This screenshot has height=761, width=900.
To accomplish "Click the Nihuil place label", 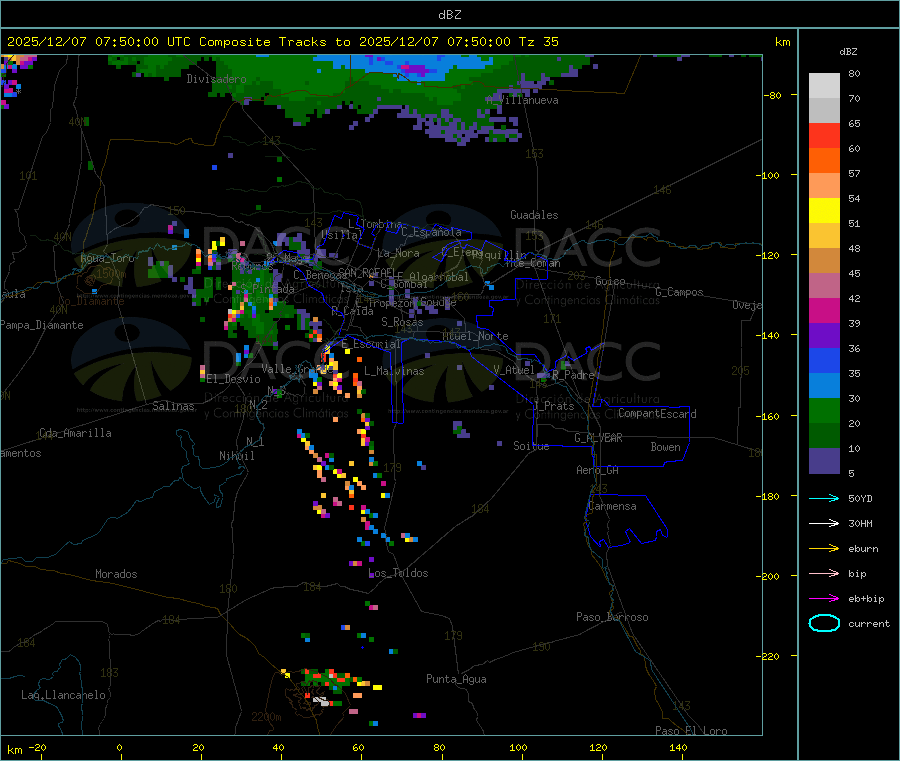I will coord(236,456).
